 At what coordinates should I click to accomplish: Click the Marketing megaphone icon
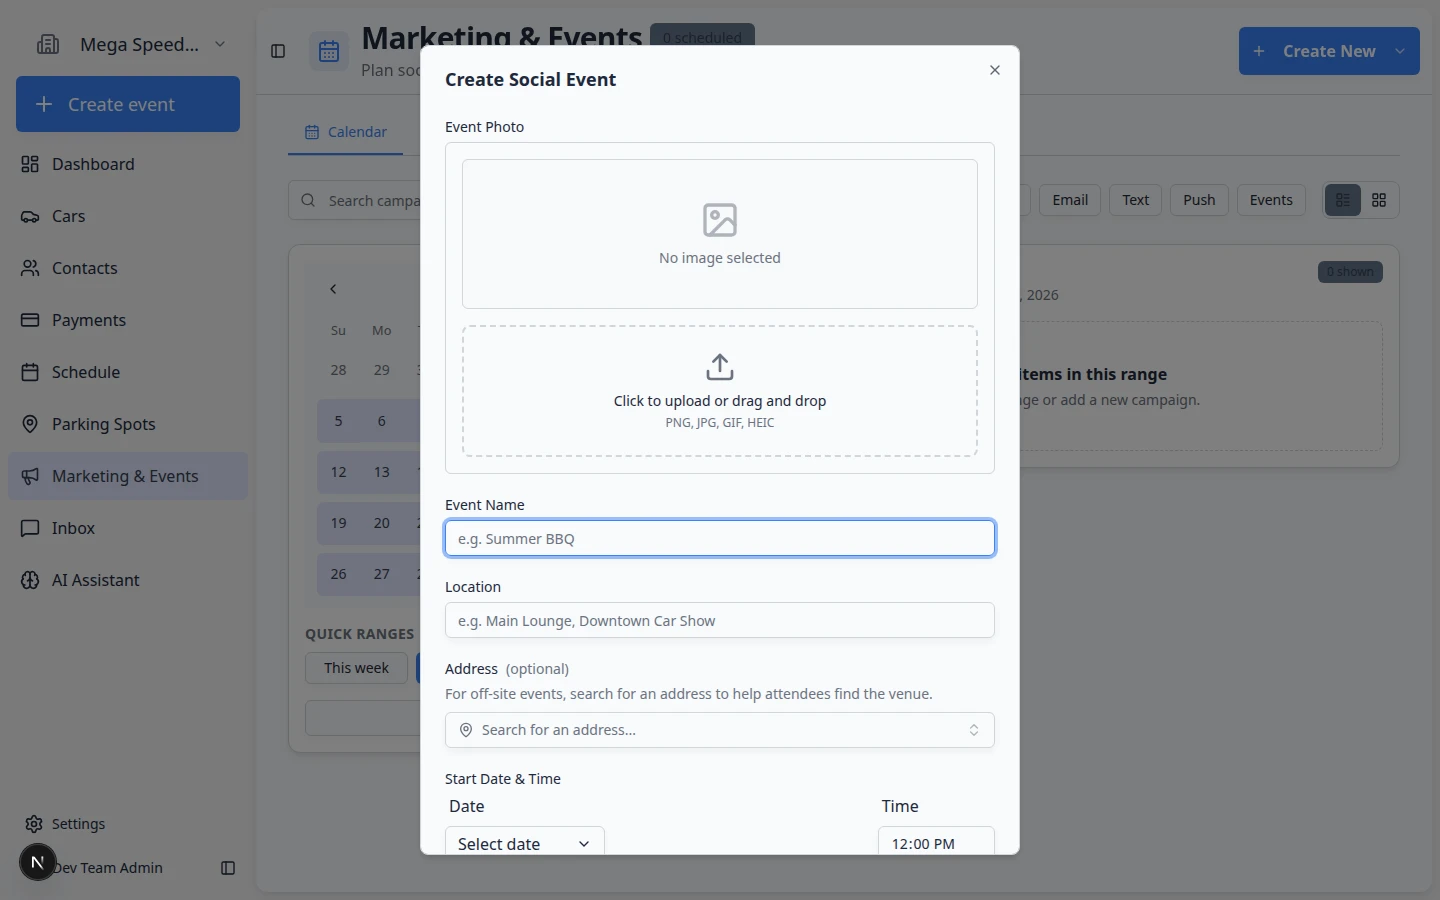click(x=30, y=476)
